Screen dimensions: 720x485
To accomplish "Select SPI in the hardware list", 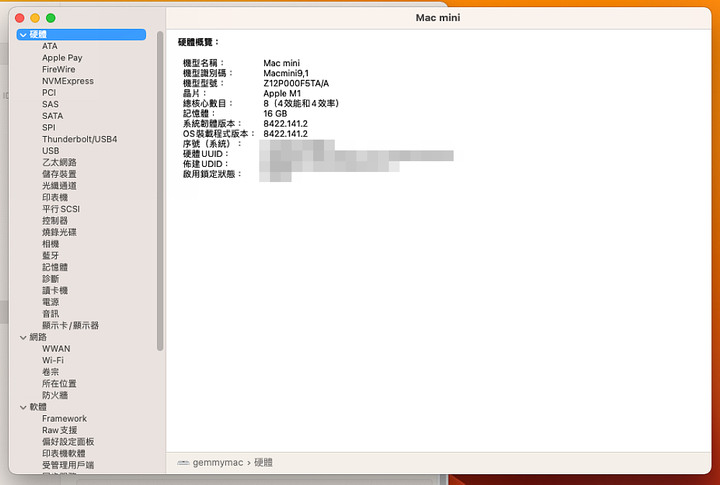I will tap(48, 128).
